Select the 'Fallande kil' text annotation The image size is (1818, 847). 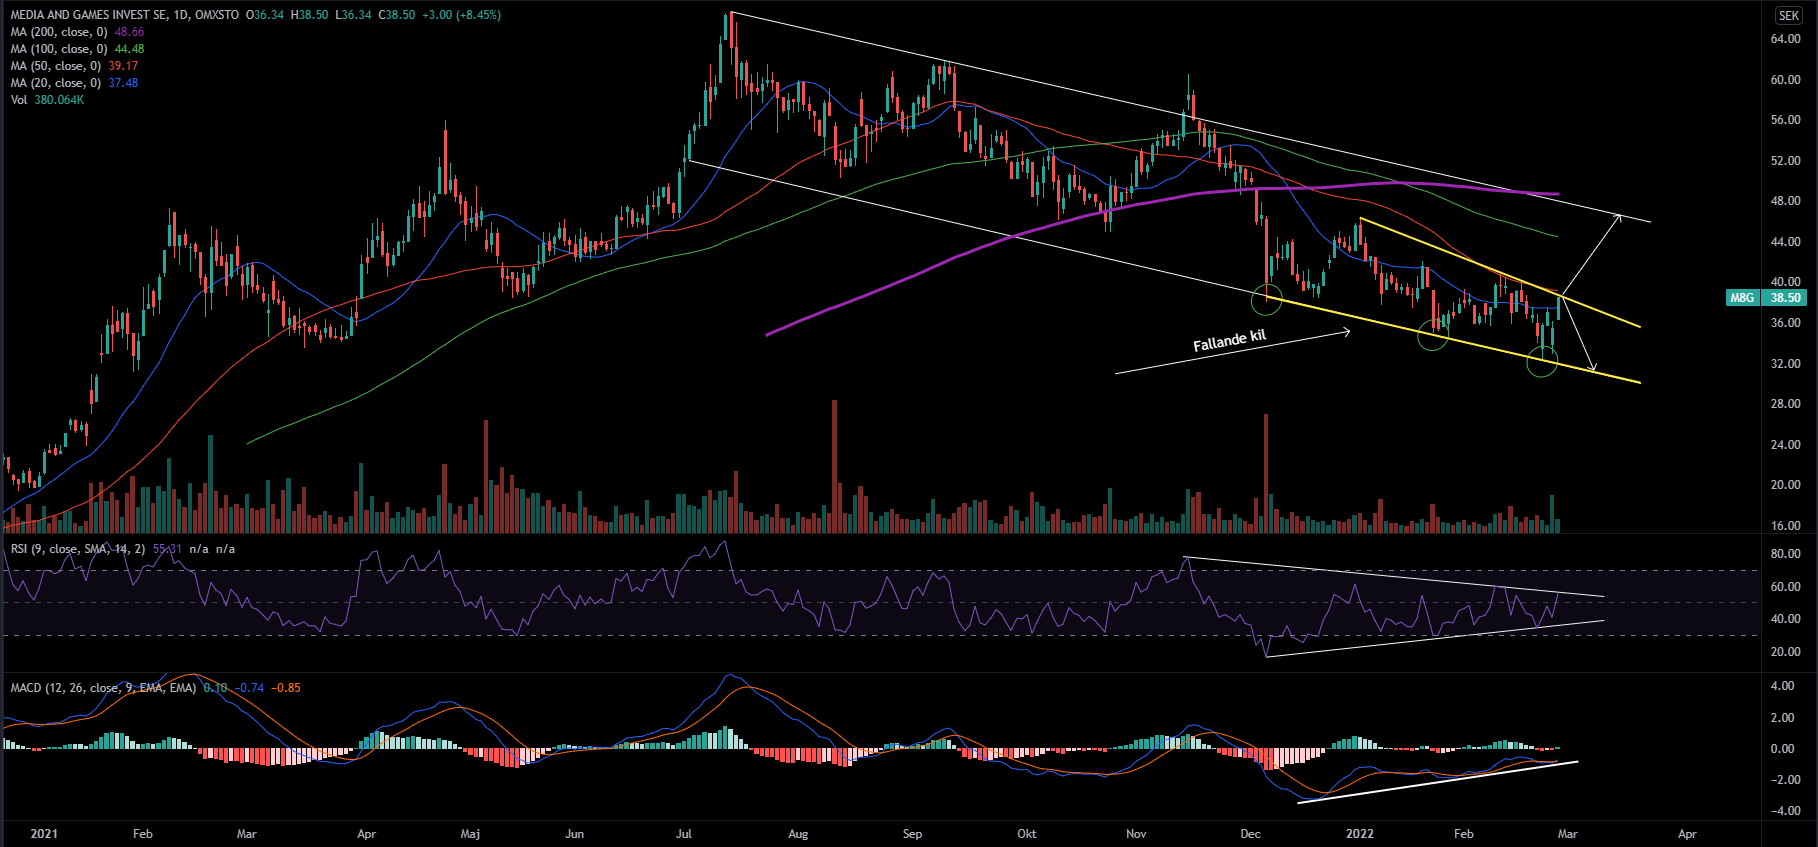(1229, 341)
